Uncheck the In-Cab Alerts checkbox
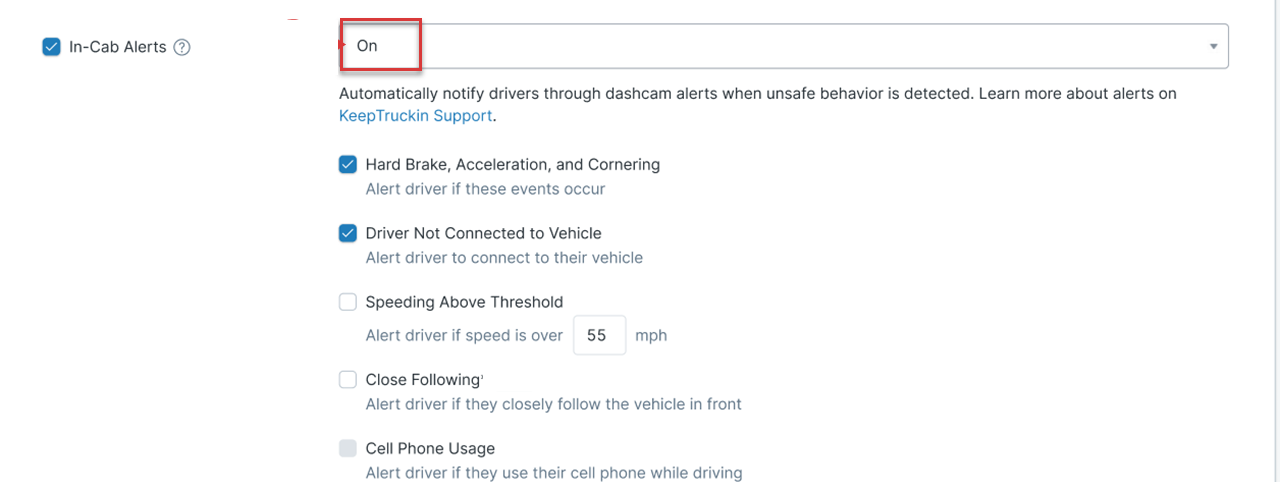Screen dimensions: 1280x482 [51, 47]
